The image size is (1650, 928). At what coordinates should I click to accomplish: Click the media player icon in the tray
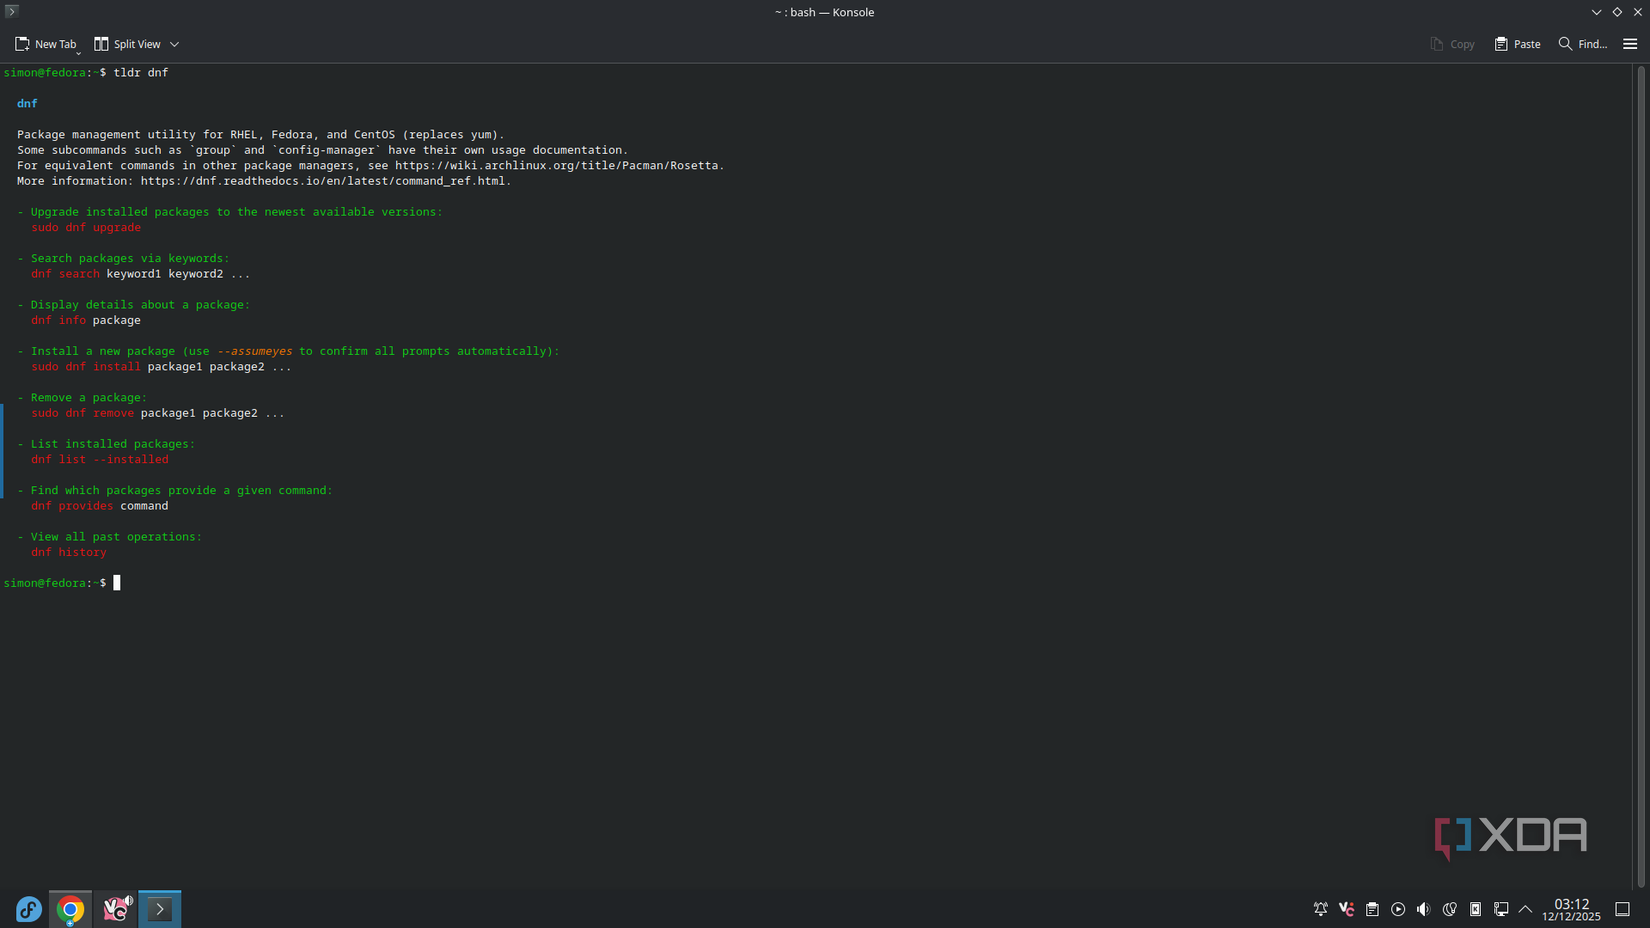(1398, 909)
